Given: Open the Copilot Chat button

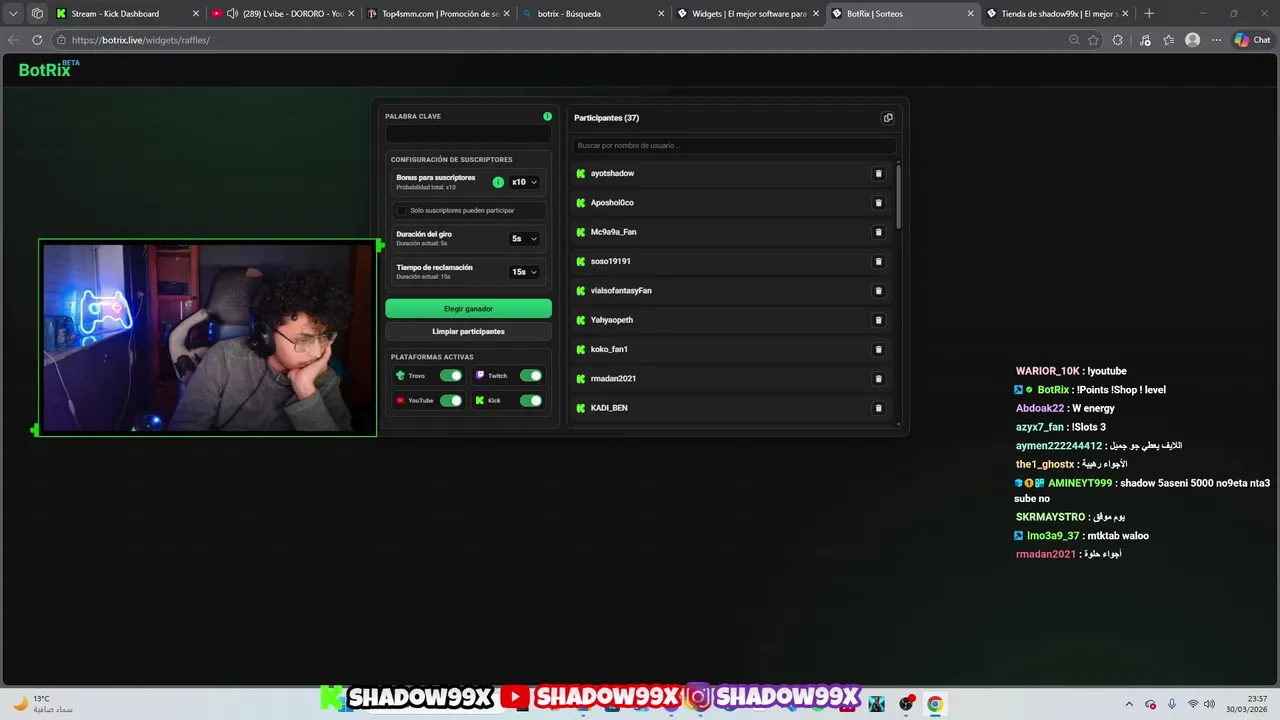Looking at the screenshot, I should (1252, 40).
